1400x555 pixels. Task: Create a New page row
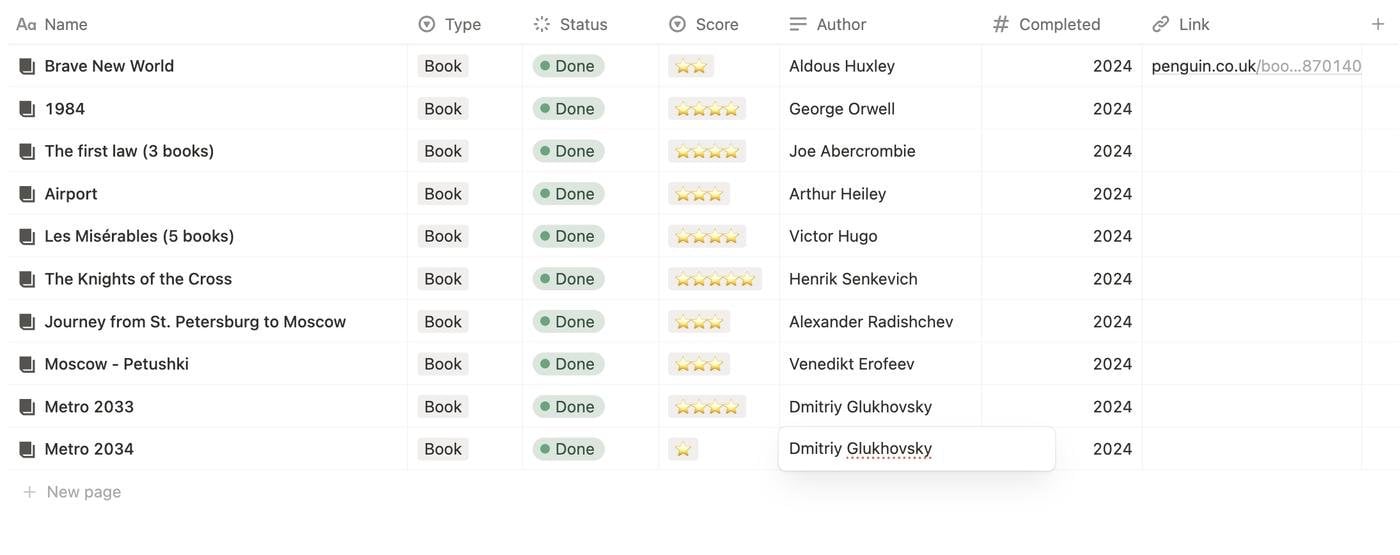[x=72, y=492]
